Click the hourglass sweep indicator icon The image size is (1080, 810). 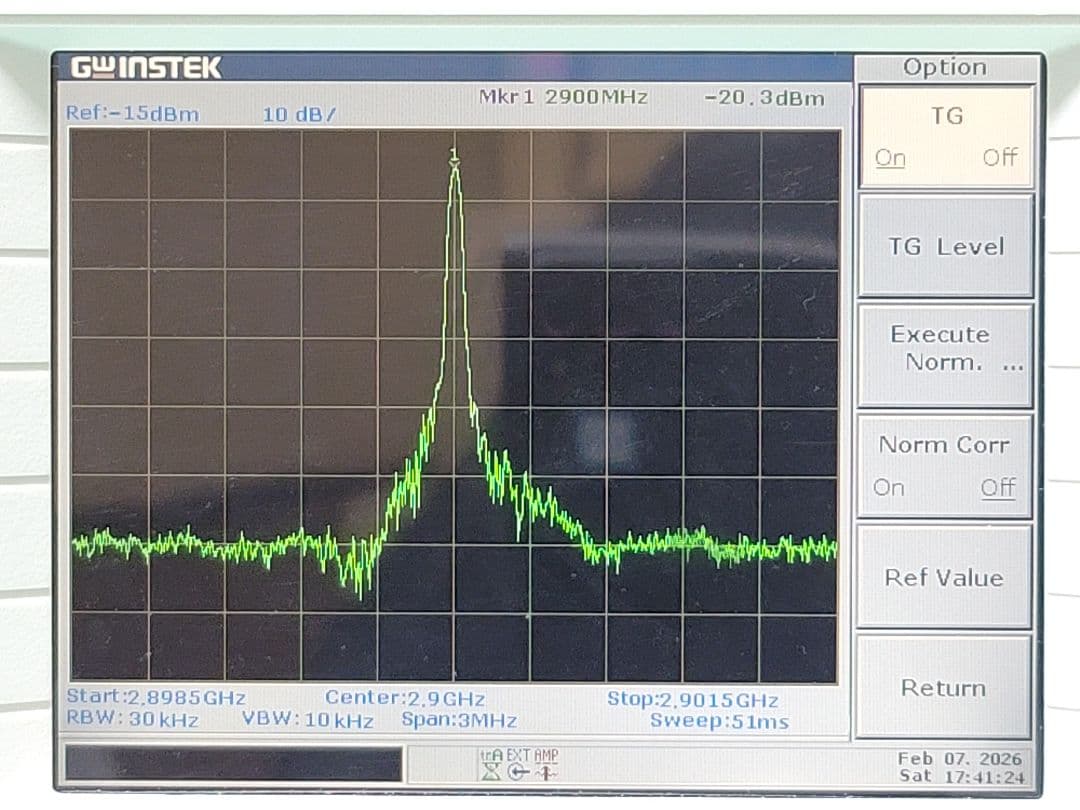490,772
